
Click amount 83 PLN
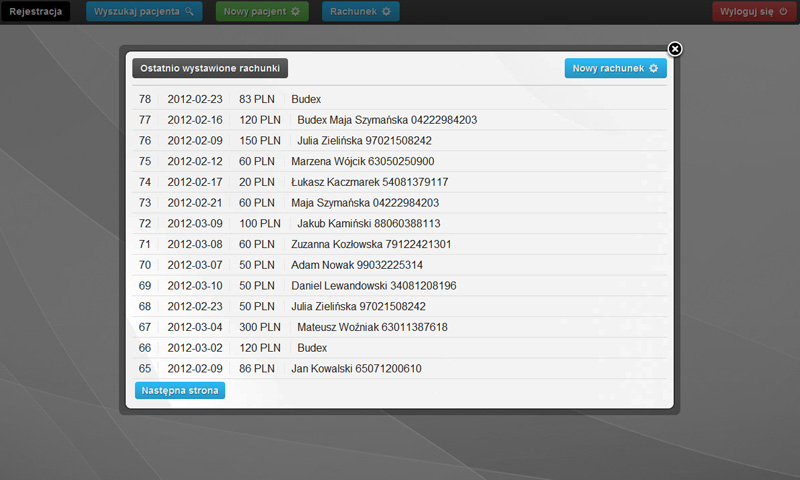(257, 99)
